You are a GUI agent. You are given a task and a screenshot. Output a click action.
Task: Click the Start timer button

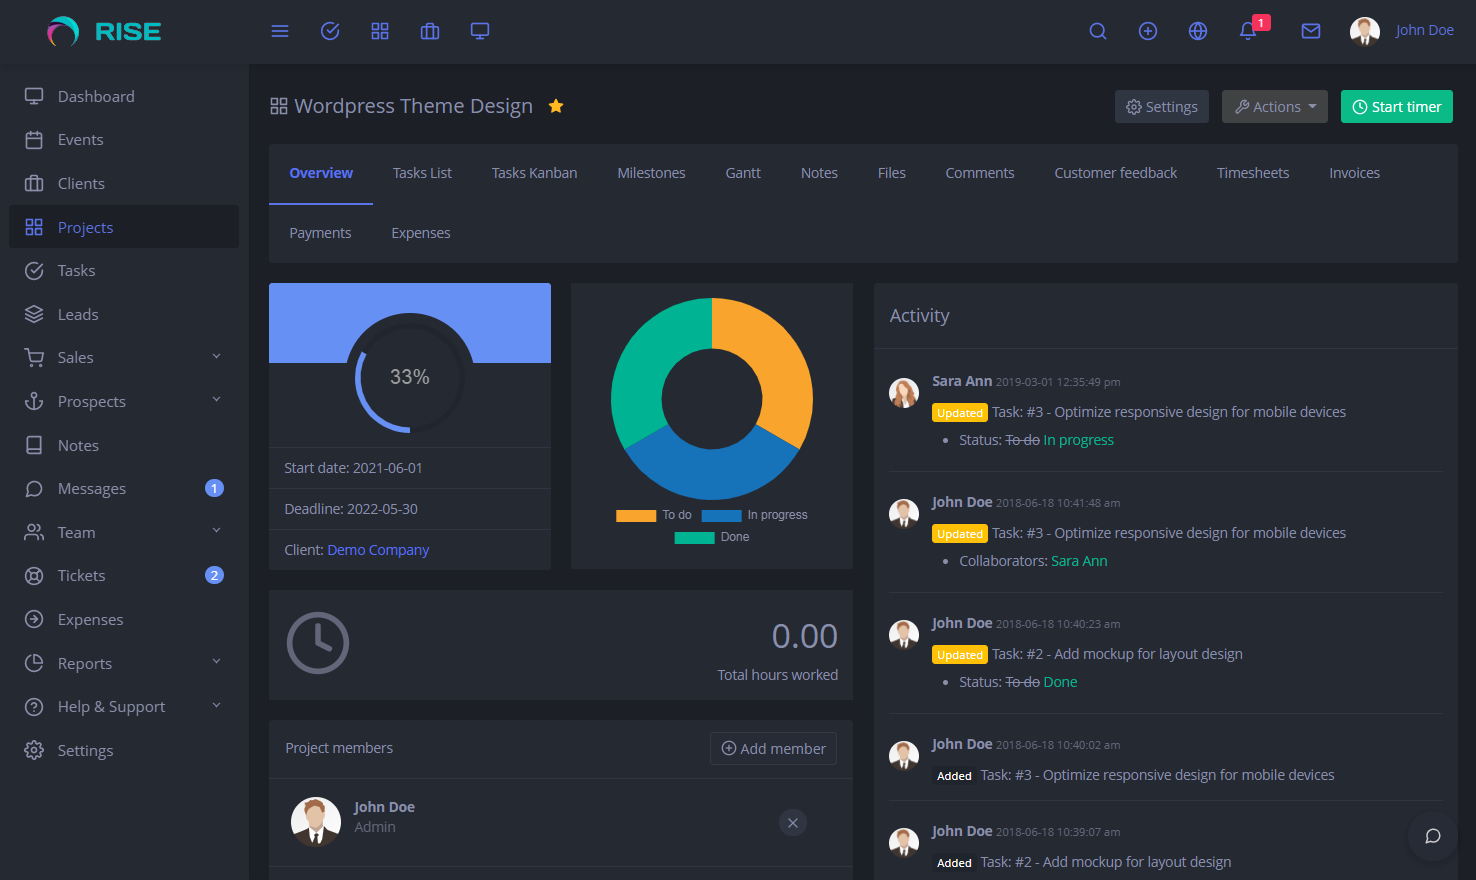click(x=1396, y=106)
